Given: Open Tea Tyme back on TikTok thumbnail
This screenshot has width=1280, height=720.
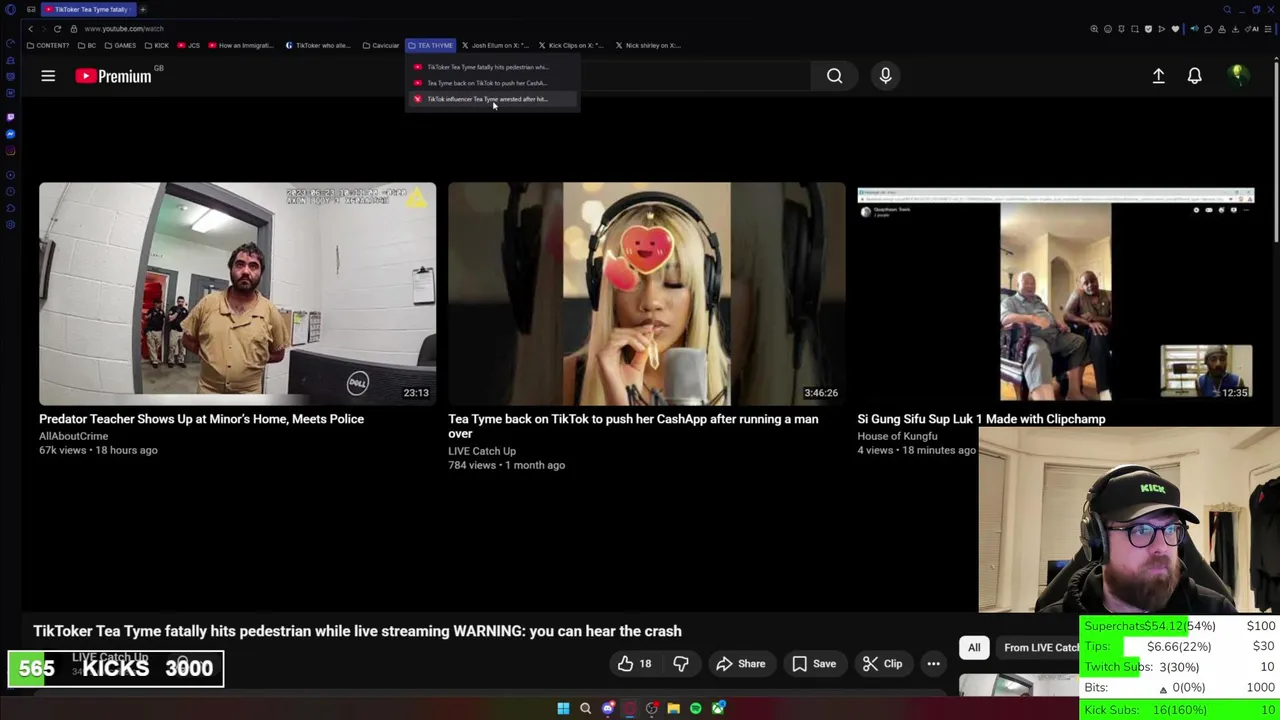Looking at the screenshot, I should coord(646,294).
